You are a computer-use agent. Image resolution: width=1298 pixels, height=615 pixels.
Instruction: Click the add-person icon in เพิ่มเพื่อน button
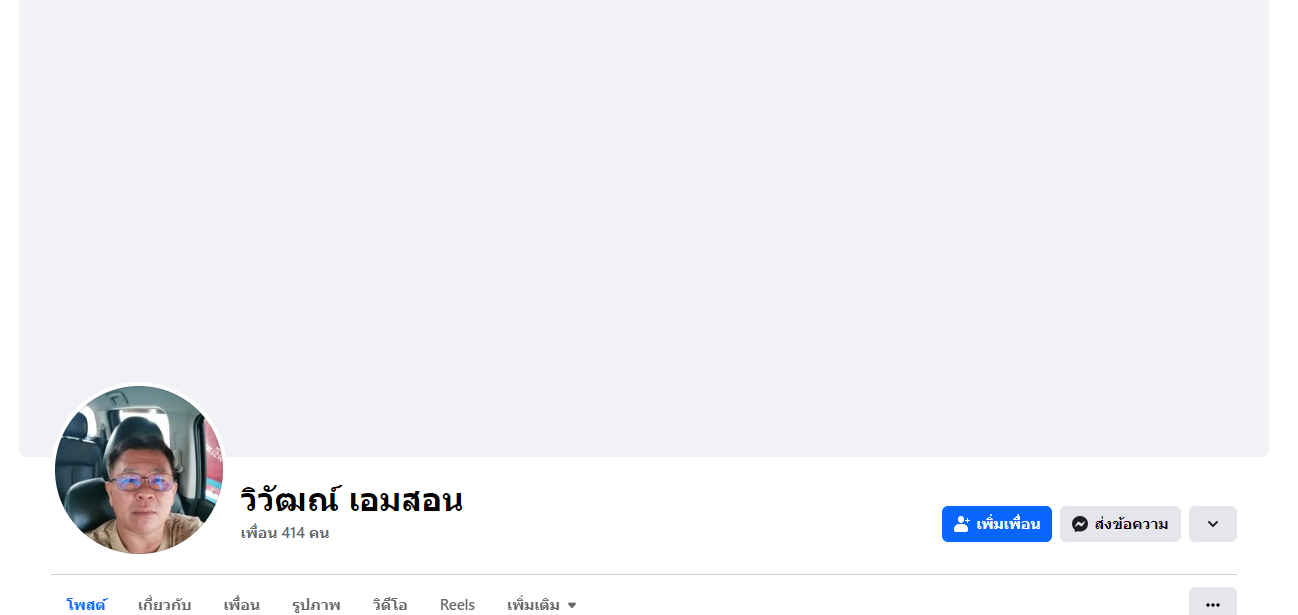[962, 524]
